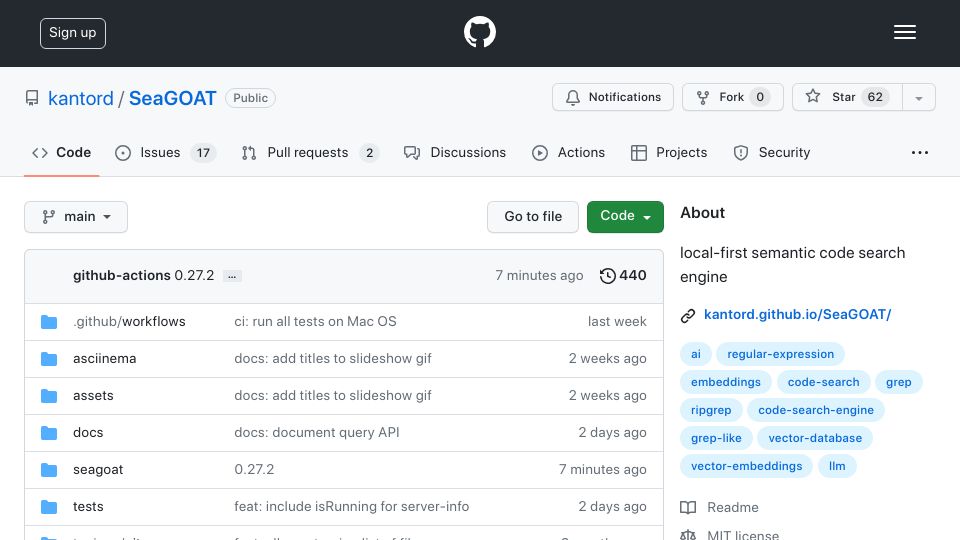Open the asciinema folder name
The width and height of the screenshot is (960, 540).
coord(105,359)
